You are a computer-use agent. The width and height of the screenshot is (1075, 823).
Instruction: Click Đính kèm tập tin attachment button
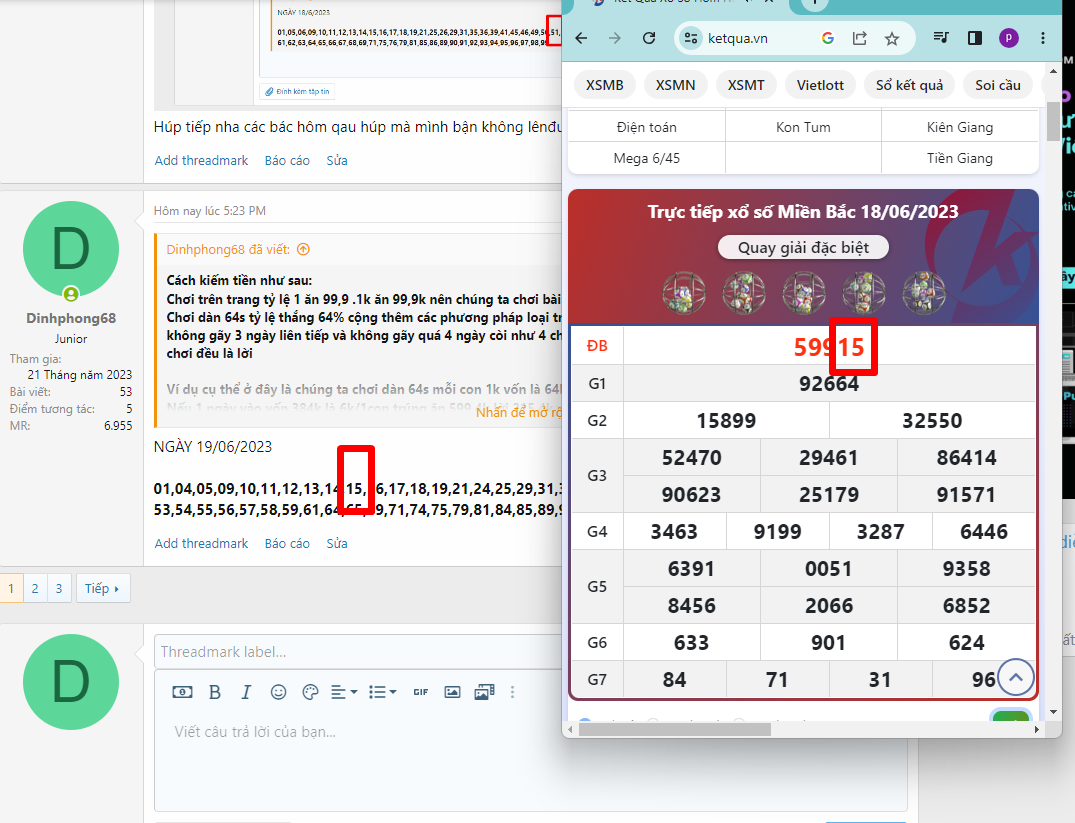point(298,91)
